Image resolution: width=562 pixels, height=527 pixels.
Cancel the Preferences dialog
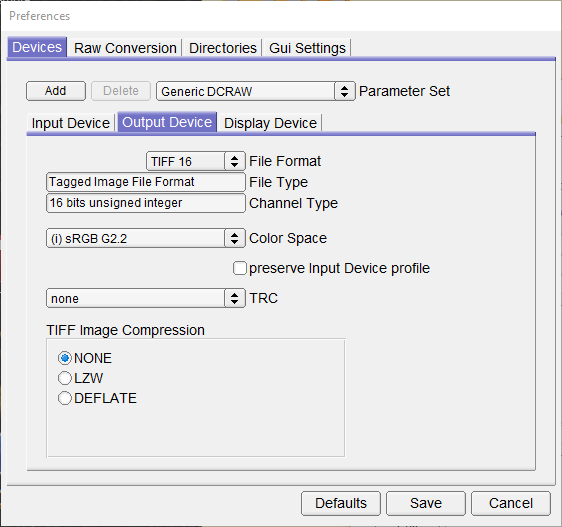(511, 503)
